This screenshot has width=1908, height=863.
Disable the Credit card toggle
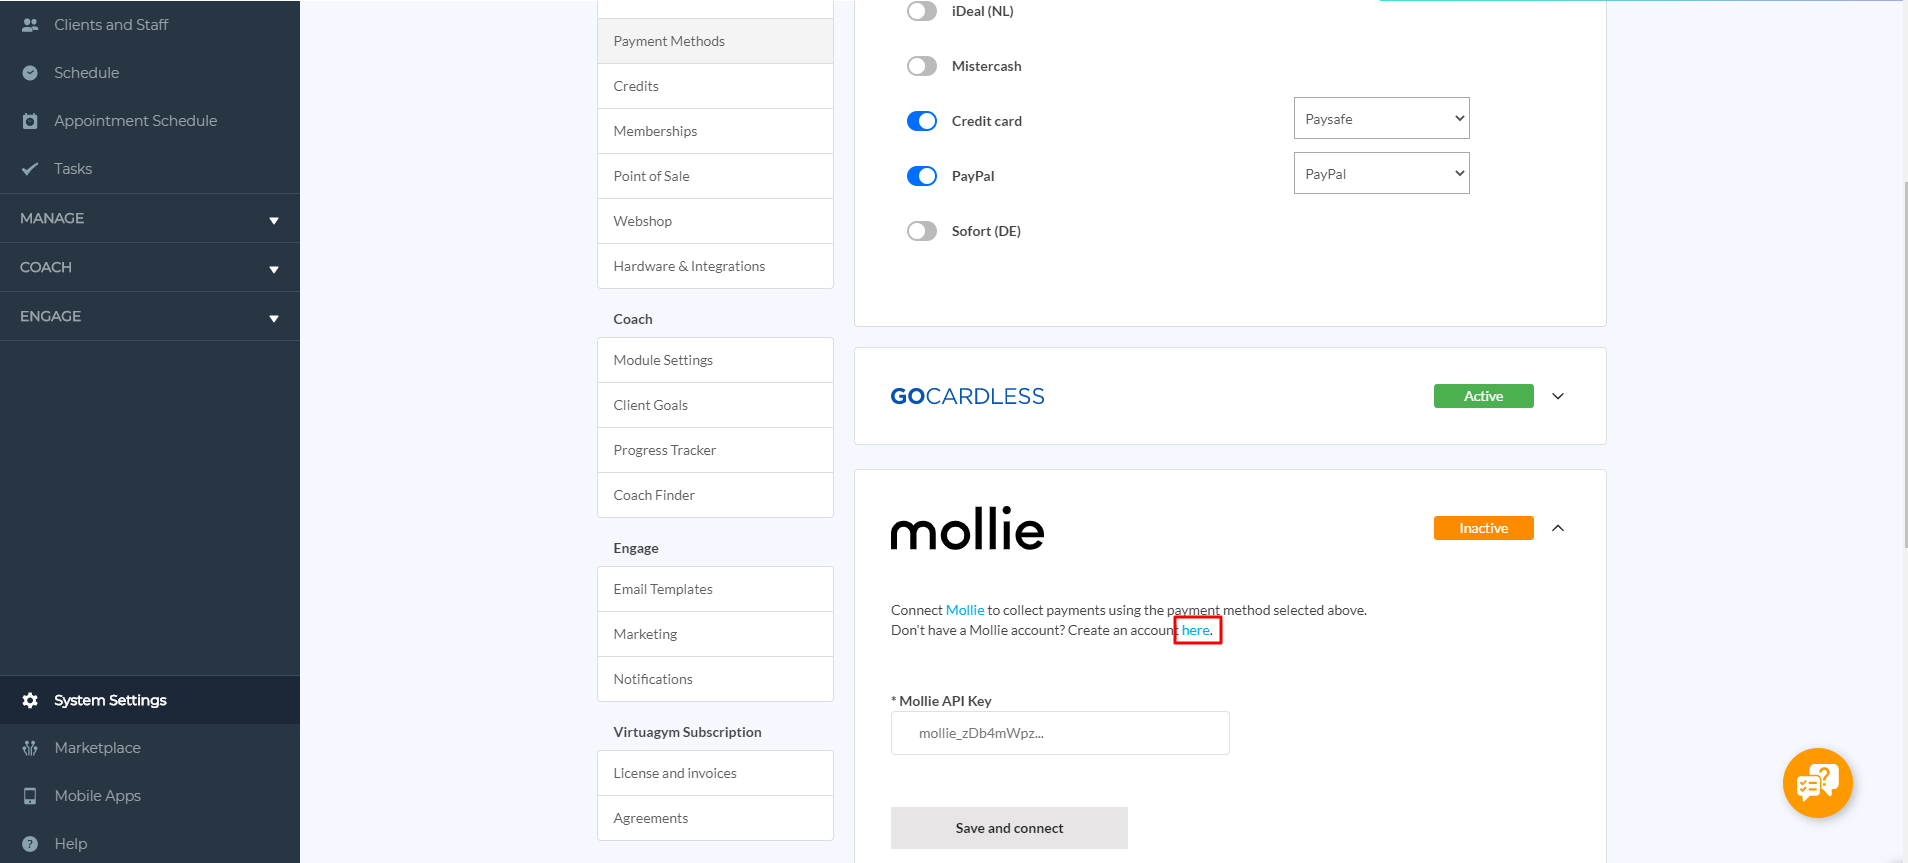[921, 120]
